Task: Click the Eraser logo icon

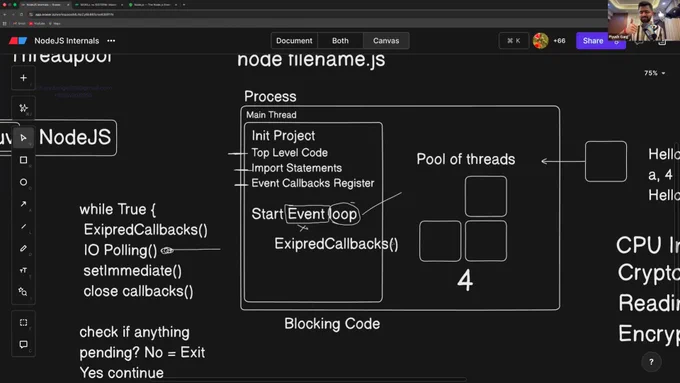Action: 18,41
